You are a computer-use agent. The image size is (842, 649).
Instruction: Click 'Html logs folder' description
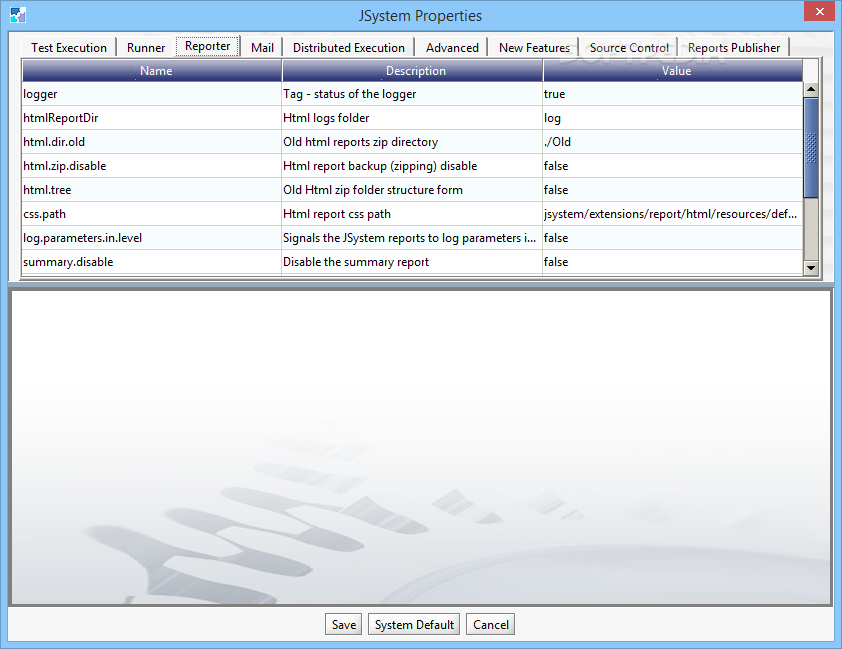coord(412,118)
